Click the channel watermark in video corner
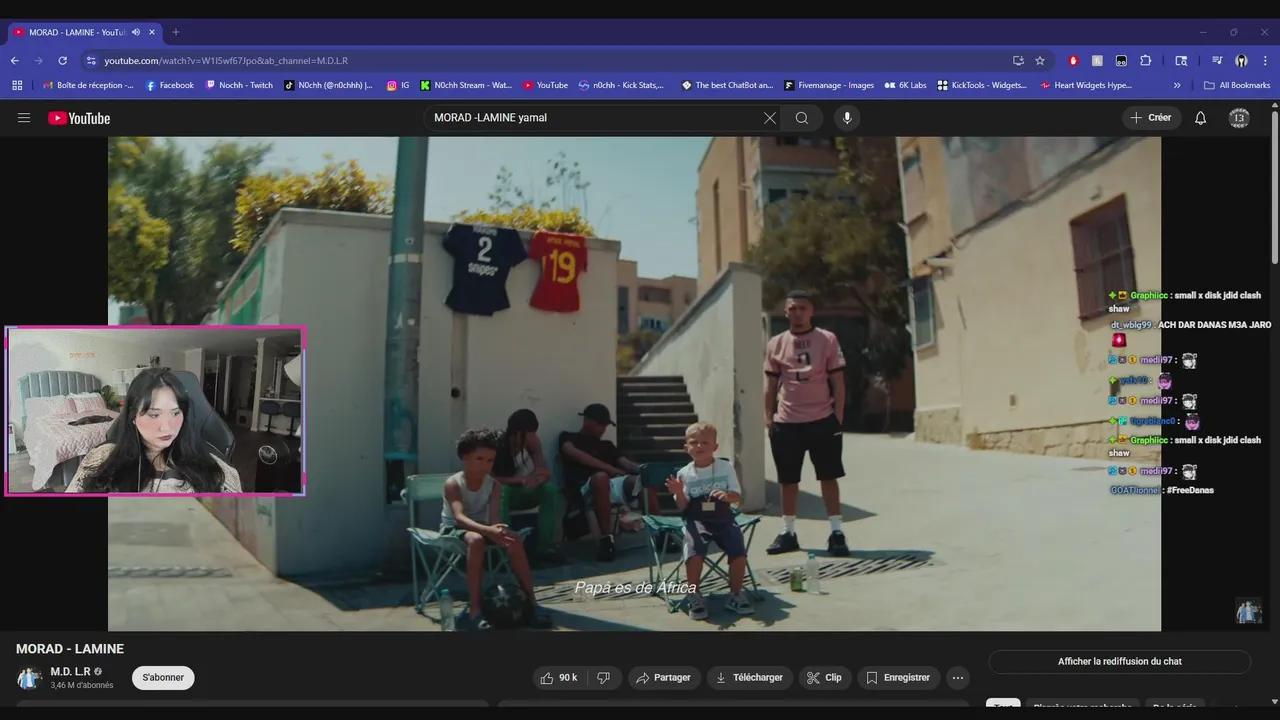This screenshot has width=1280, height=720. (x=1248, y=611)
